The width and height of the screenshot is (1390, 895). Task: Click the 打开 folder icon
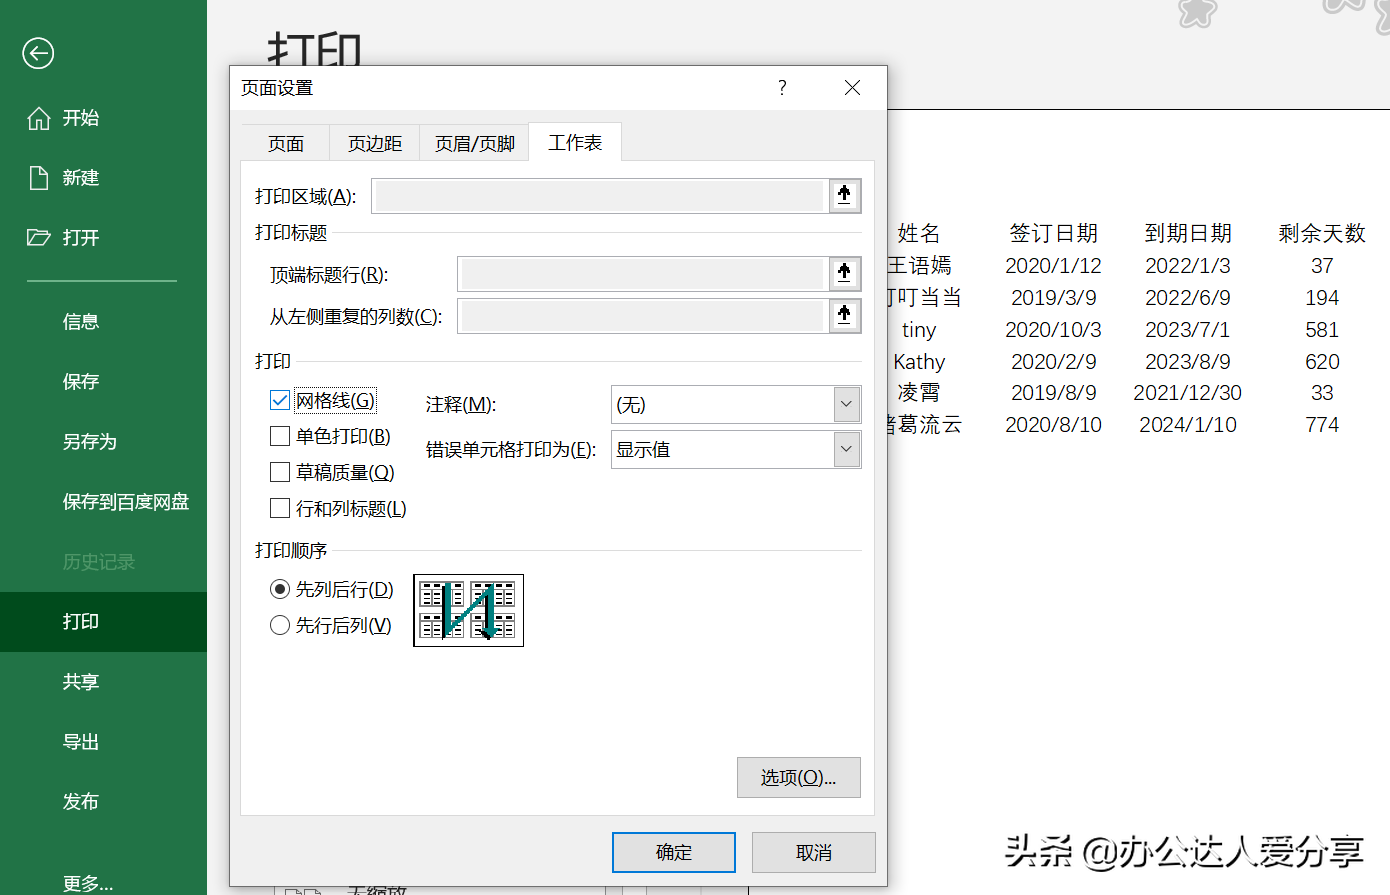coord(39,237)
